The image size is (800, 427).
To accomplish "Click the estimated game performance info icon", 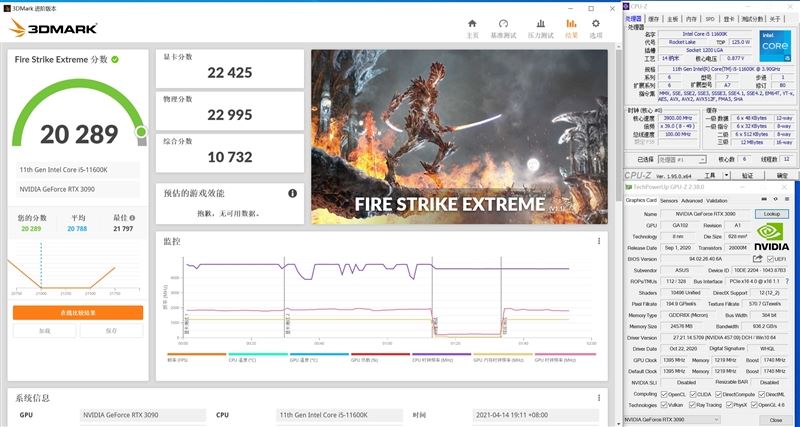I will coord(292,193).
